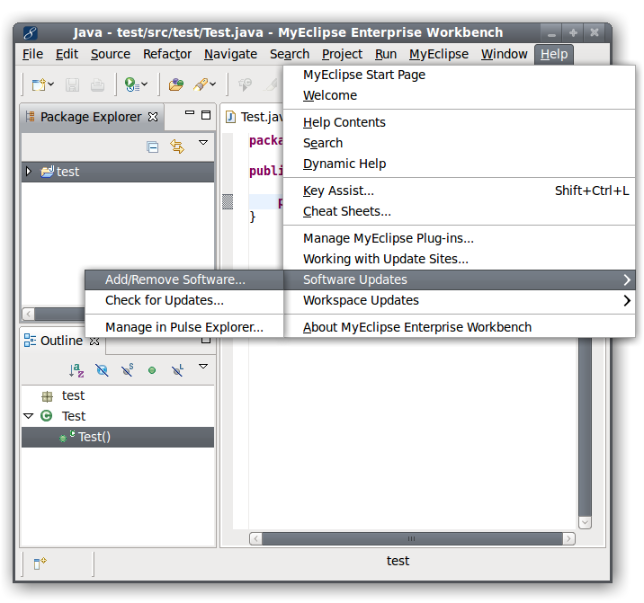Click the Open Type folder toolbar icon
The image size is (644, 603).
tap(176, 85)
